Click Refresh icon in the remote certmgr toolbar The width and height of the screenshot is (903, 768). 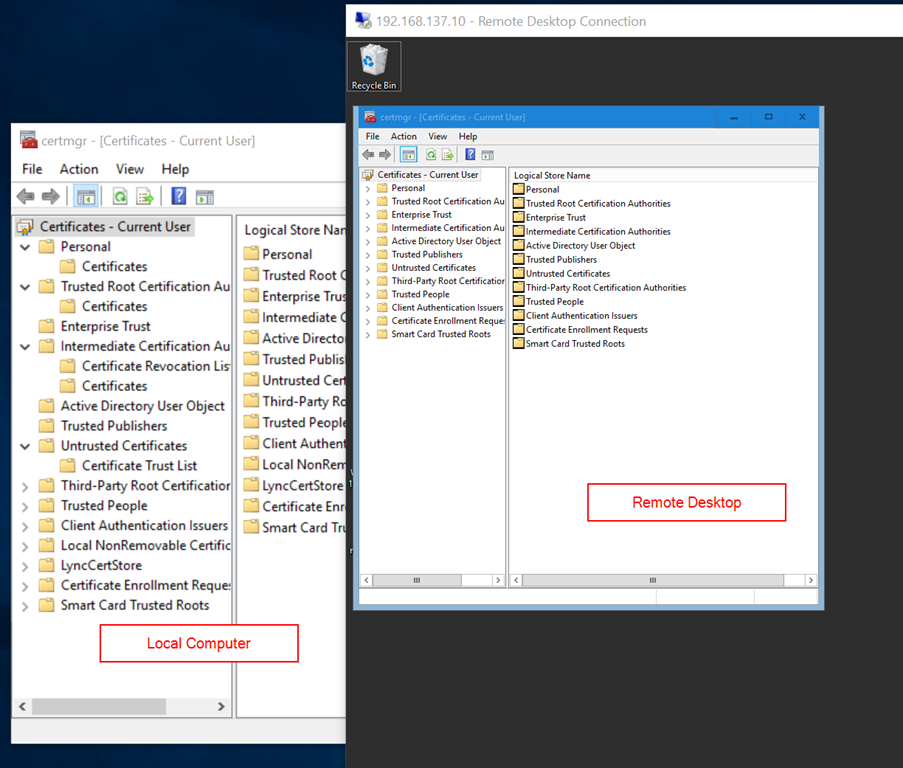coord(431,155)
